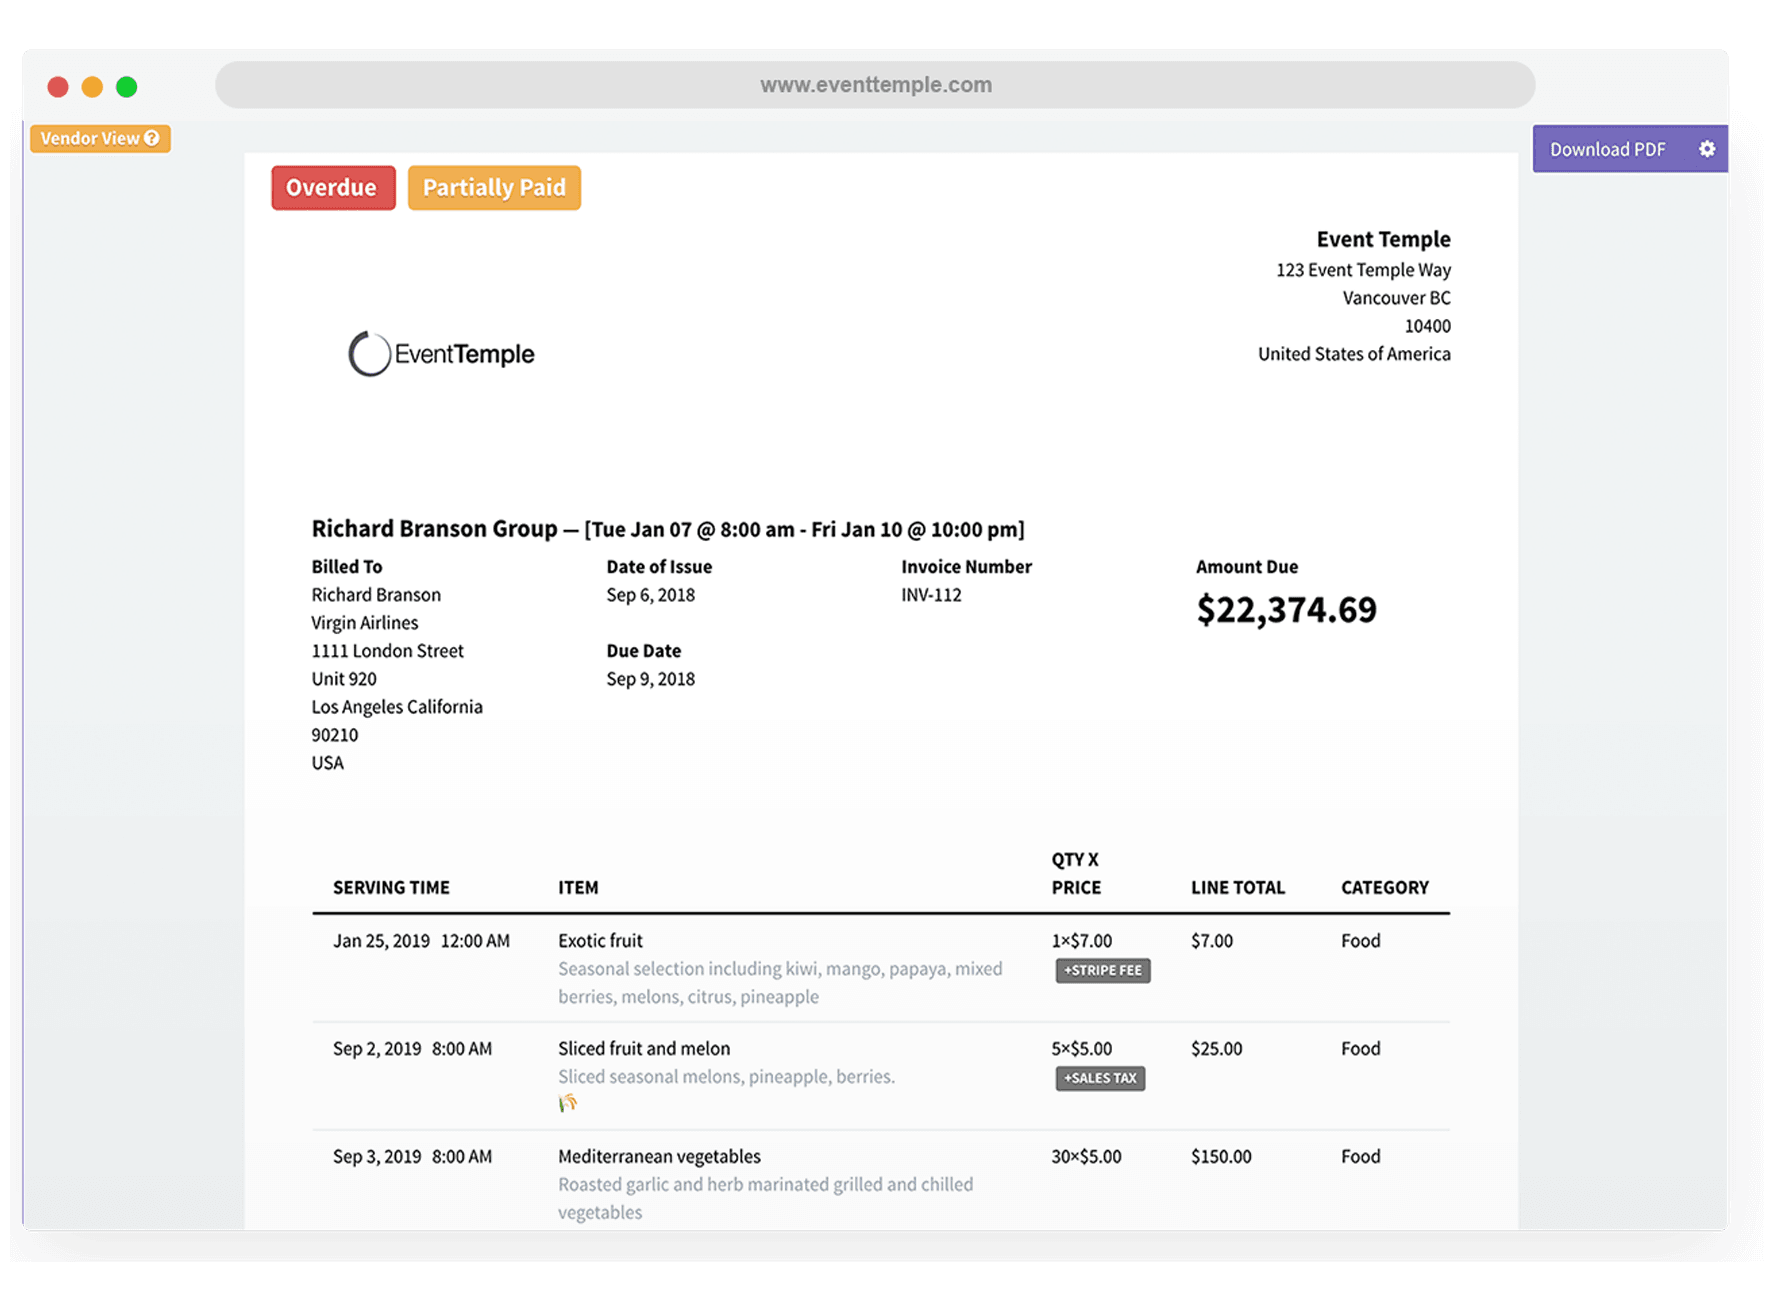Click the EventTemple logo
The image size is (1772, 1308).
pyautogui.click(x=441, y=354)
